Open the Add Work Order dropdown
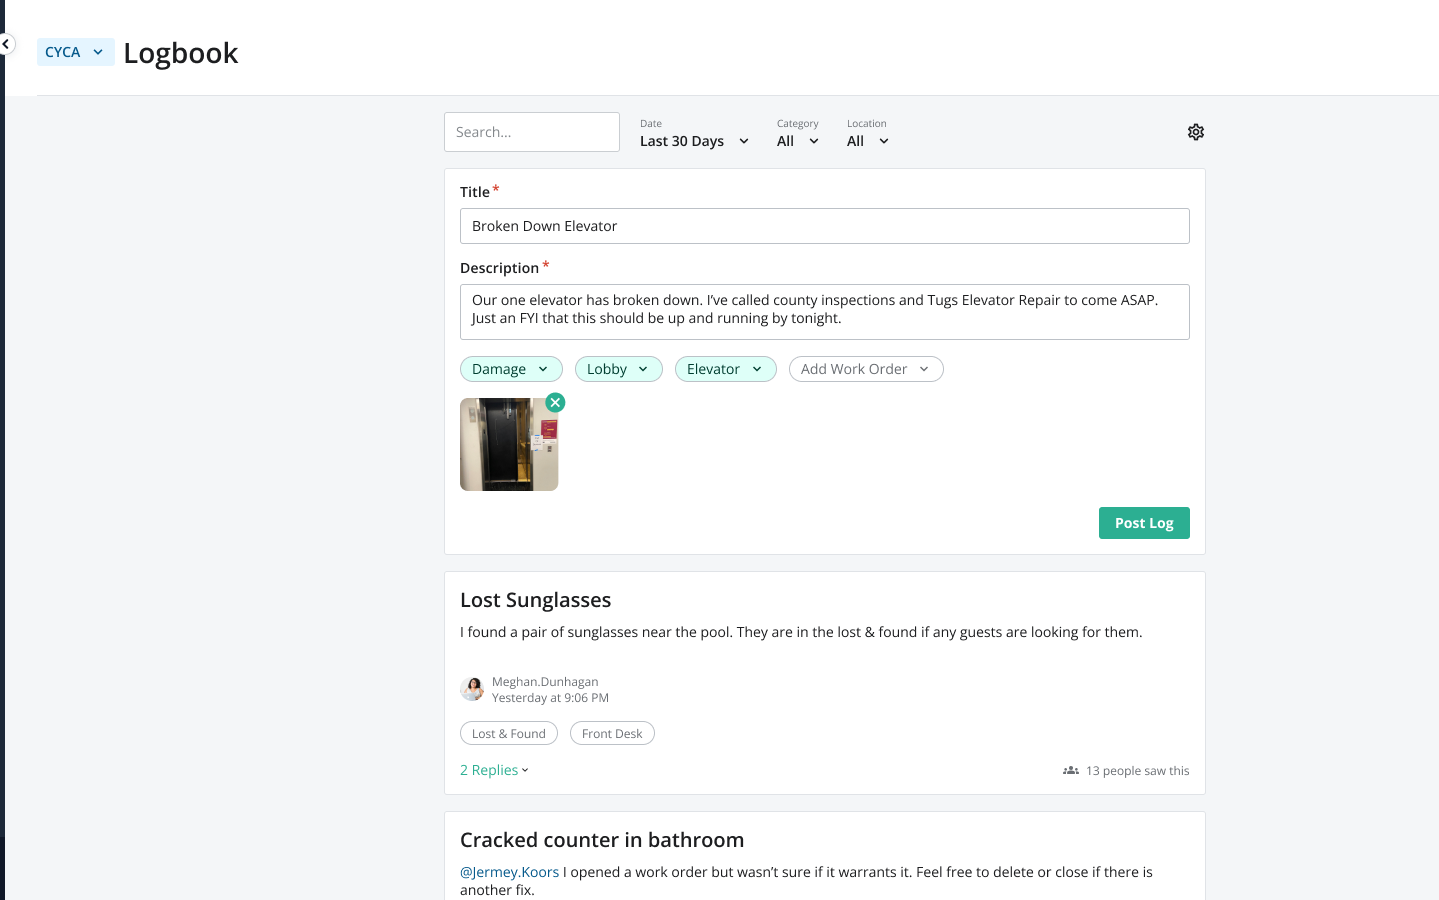 865,369
